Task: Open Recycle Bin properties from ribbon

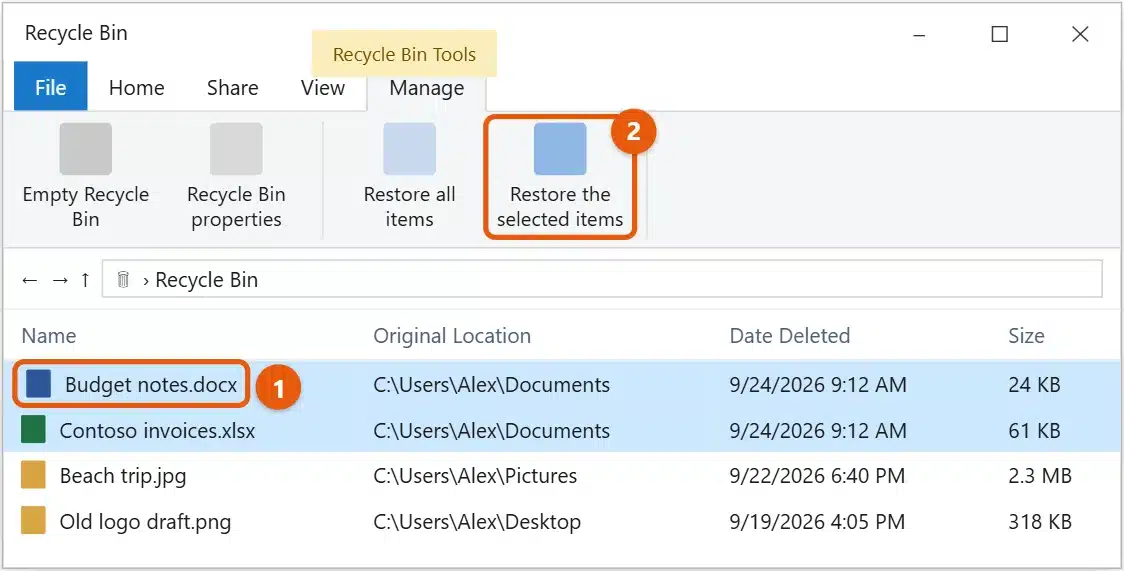Action: [236, 176]
